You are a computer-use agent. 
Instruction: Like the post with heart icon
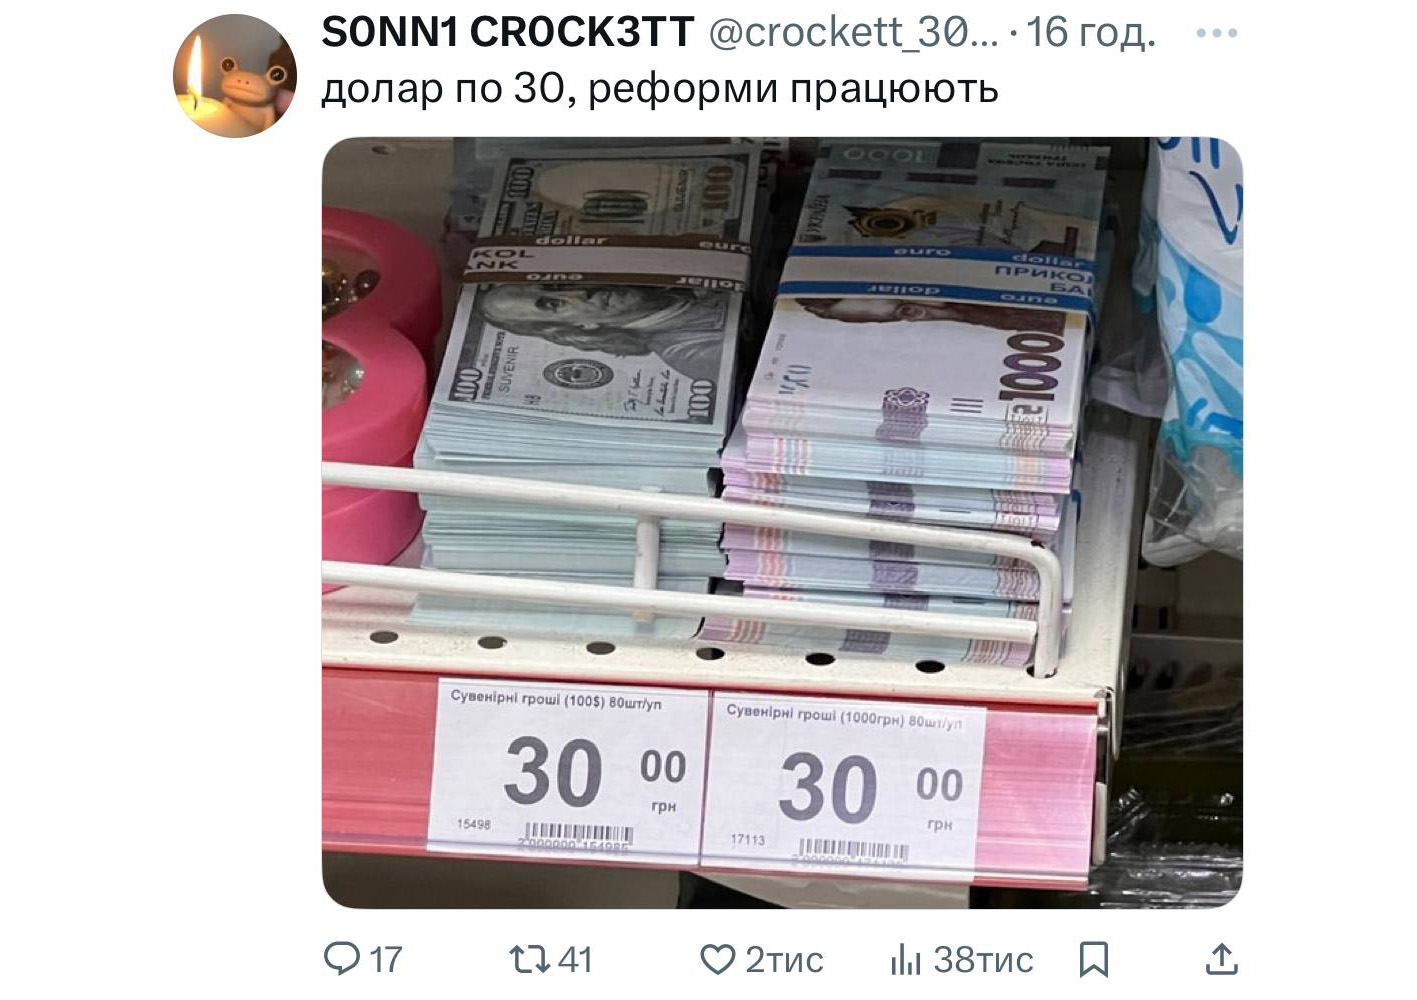click(x=717, y=960)
